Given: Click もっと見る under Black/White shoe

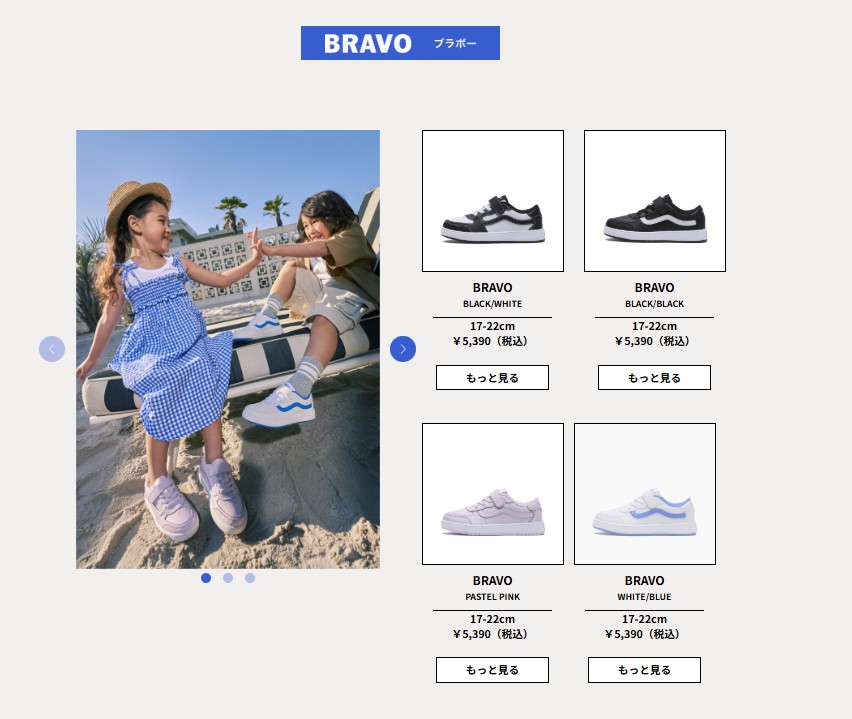Looking at the screenshot, I should click(x=492, y=378).
